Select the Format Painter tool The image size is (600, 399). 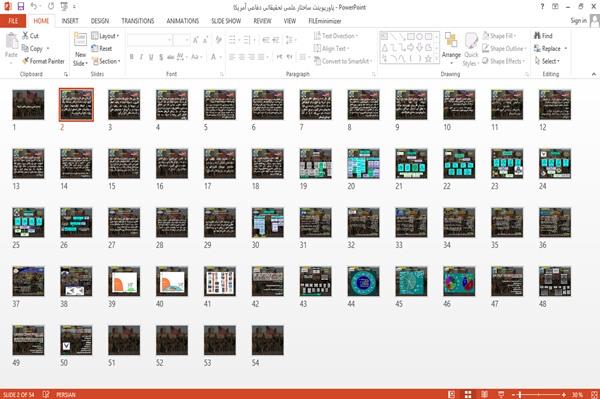coord(43,61)
